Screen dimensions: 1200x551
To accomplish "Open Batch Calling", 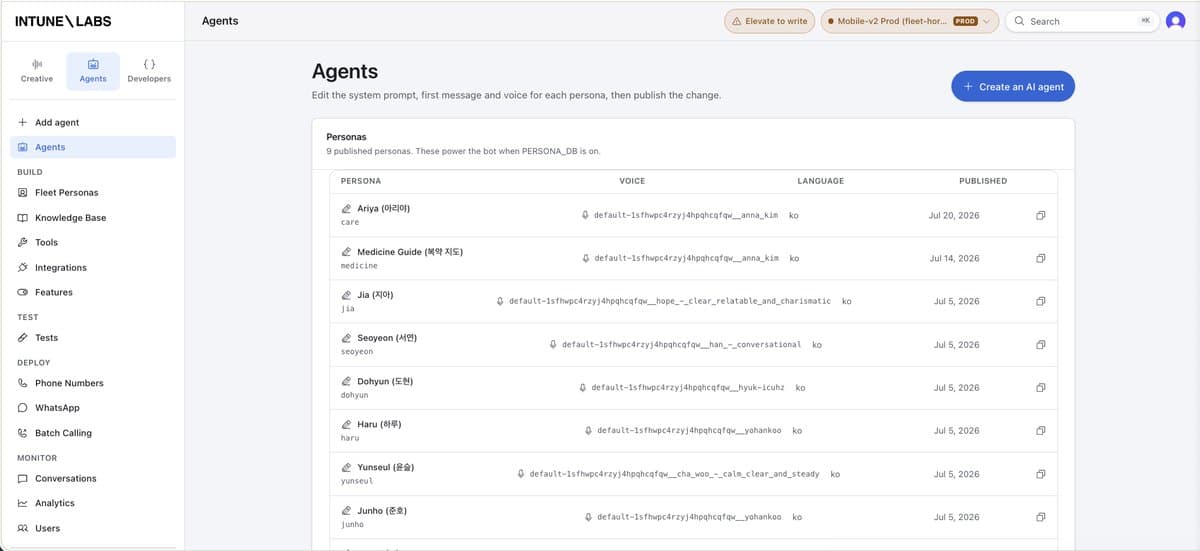I will click(x=93, y=433).
